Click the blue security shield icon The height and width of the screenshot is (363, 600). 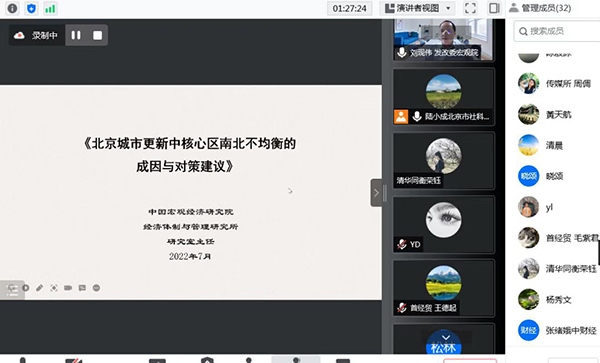pos(31,8)
